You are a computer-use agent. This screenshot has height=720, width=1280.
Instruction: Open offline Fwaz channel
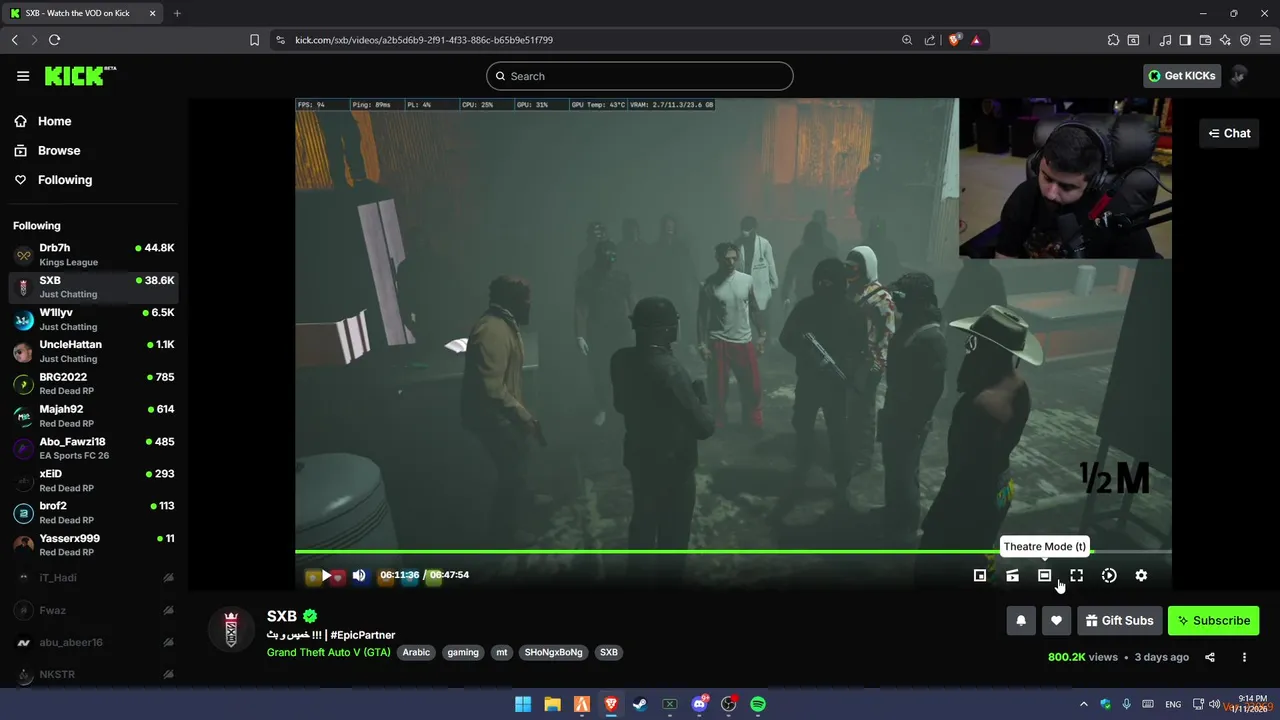click(x=94, y=610)
